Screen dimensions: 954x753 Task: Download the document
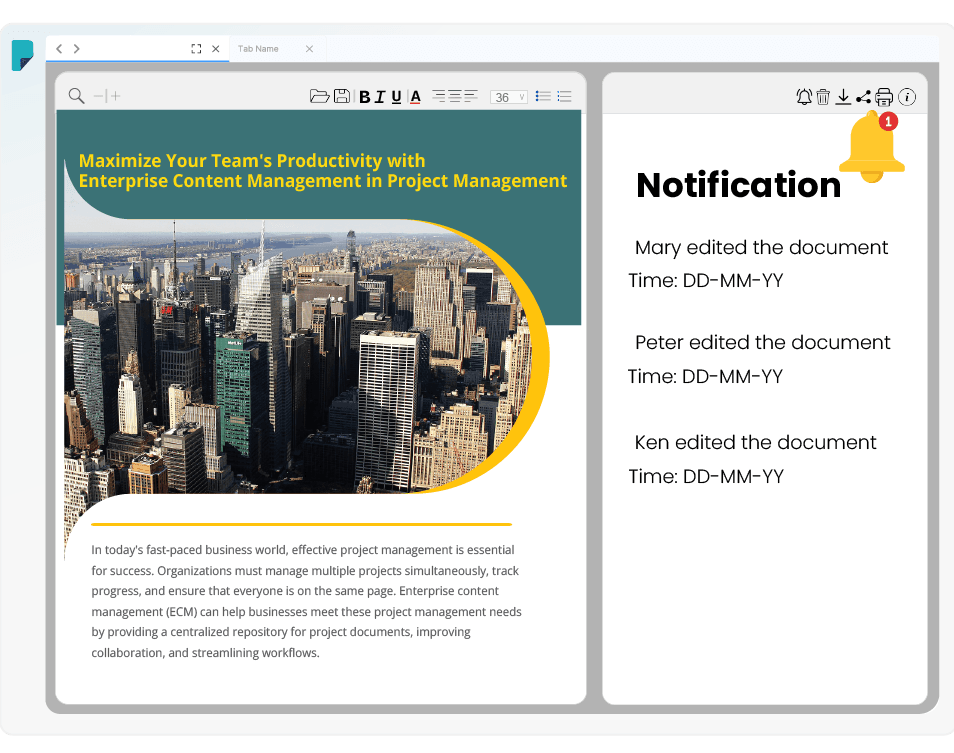coord(843,97)
